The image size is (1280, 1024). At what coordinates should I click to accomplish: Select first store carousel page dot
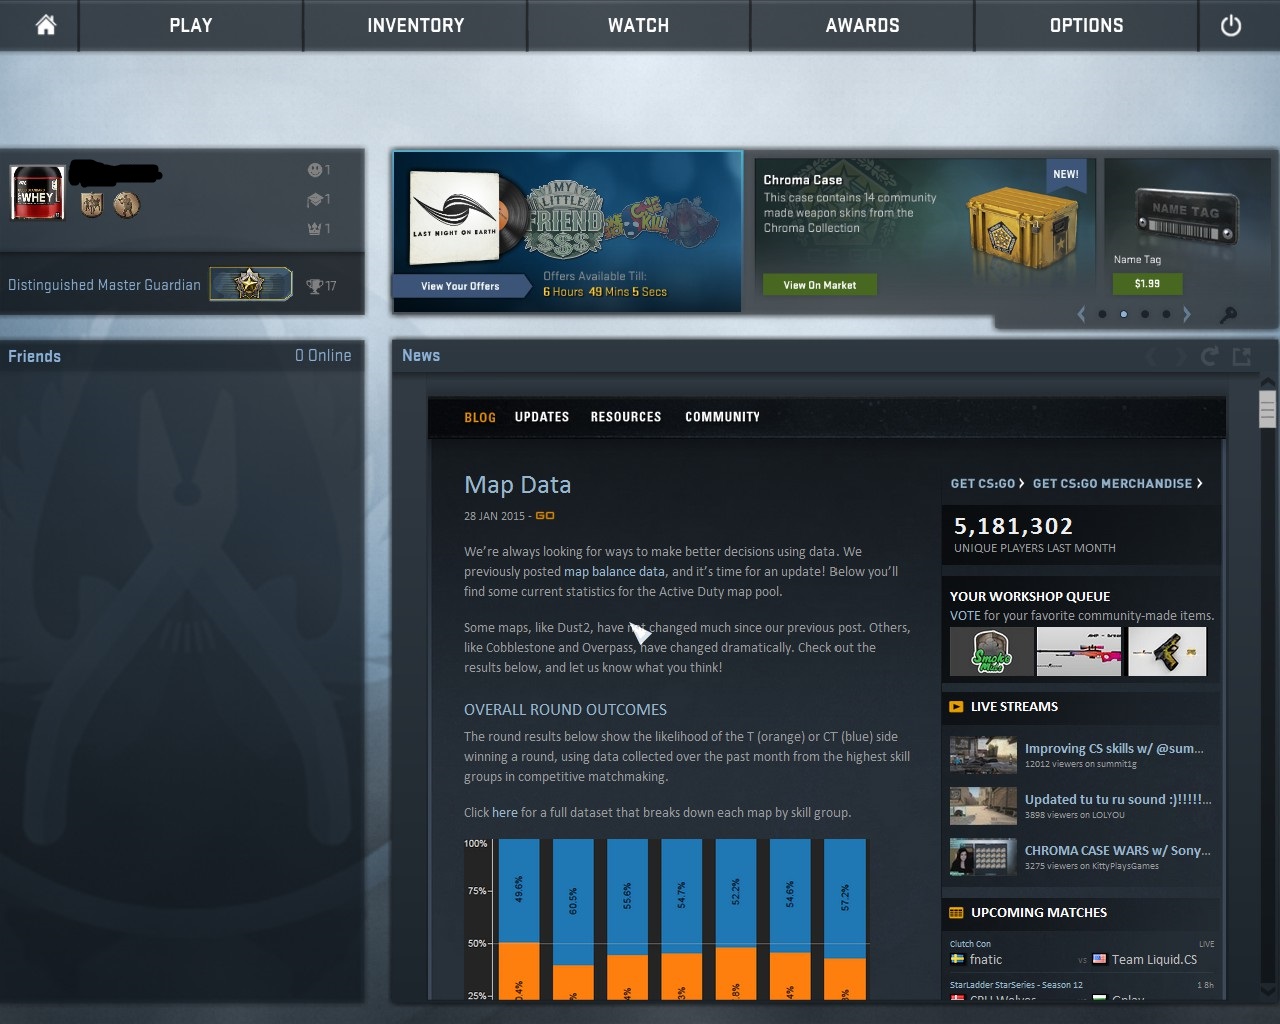(x=1102, y=314)
